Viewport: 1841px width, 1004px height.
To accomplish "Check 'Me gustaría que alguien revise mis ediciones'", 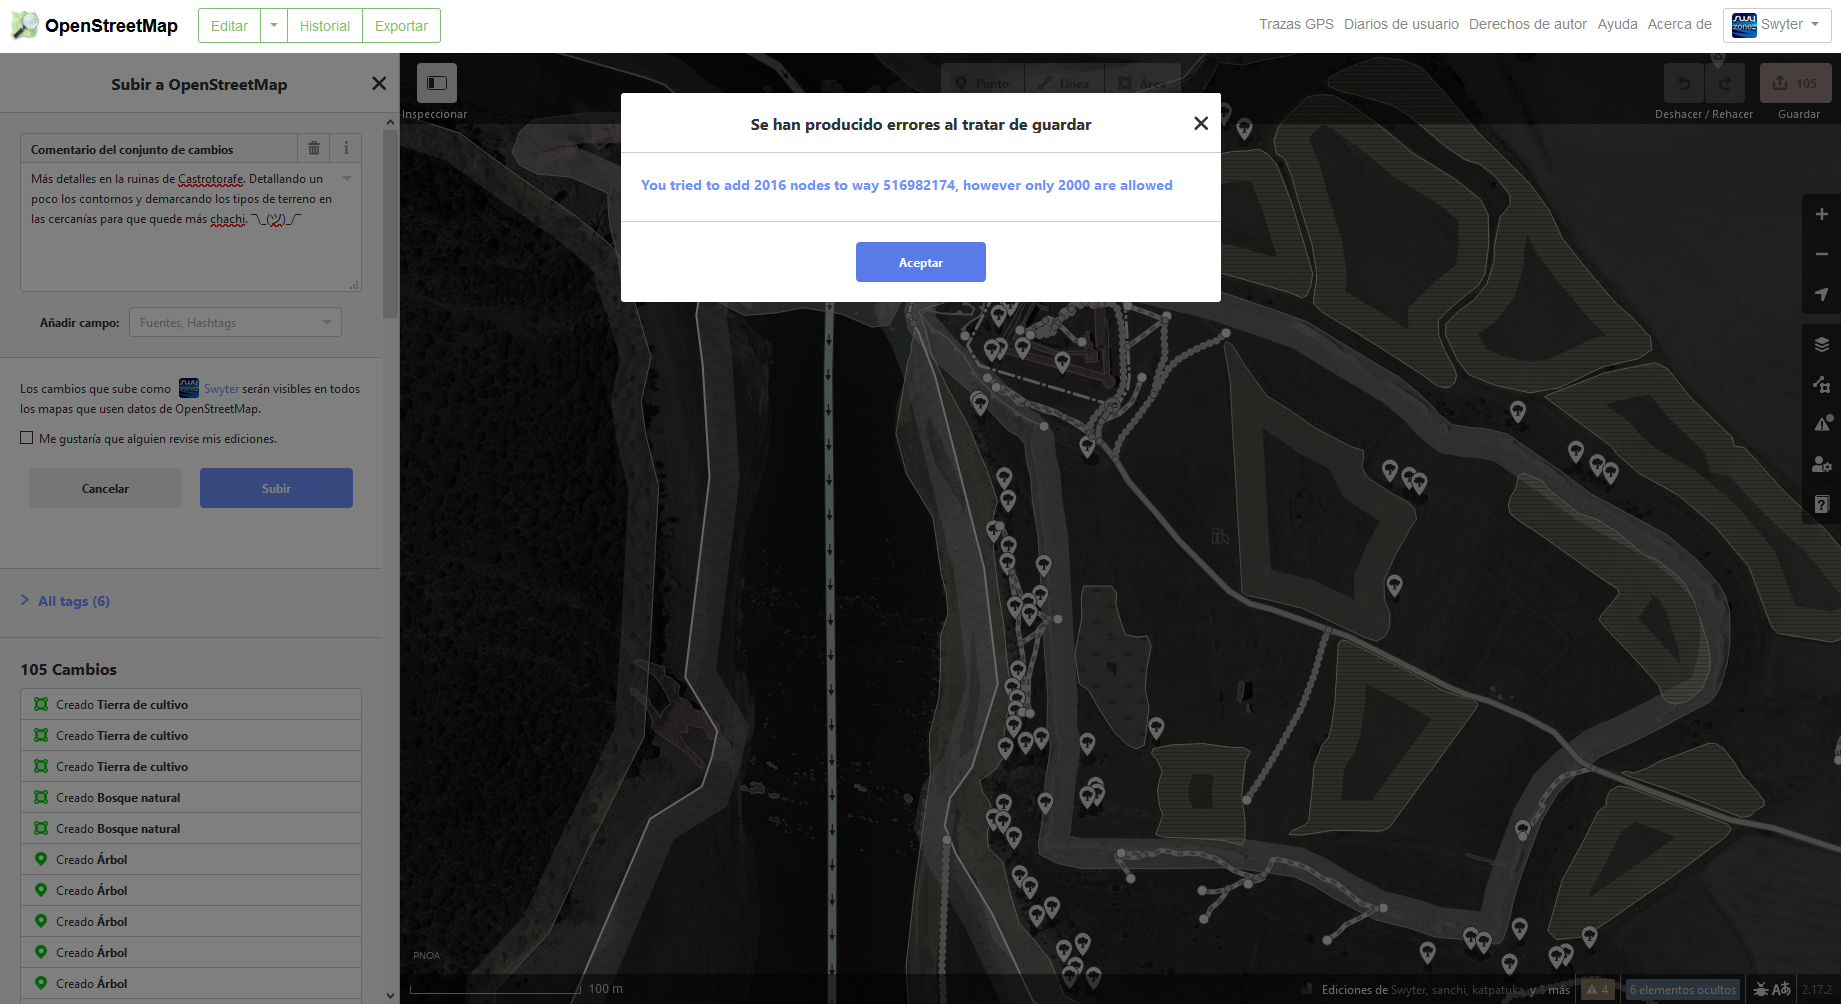I will tap(27, 438).
